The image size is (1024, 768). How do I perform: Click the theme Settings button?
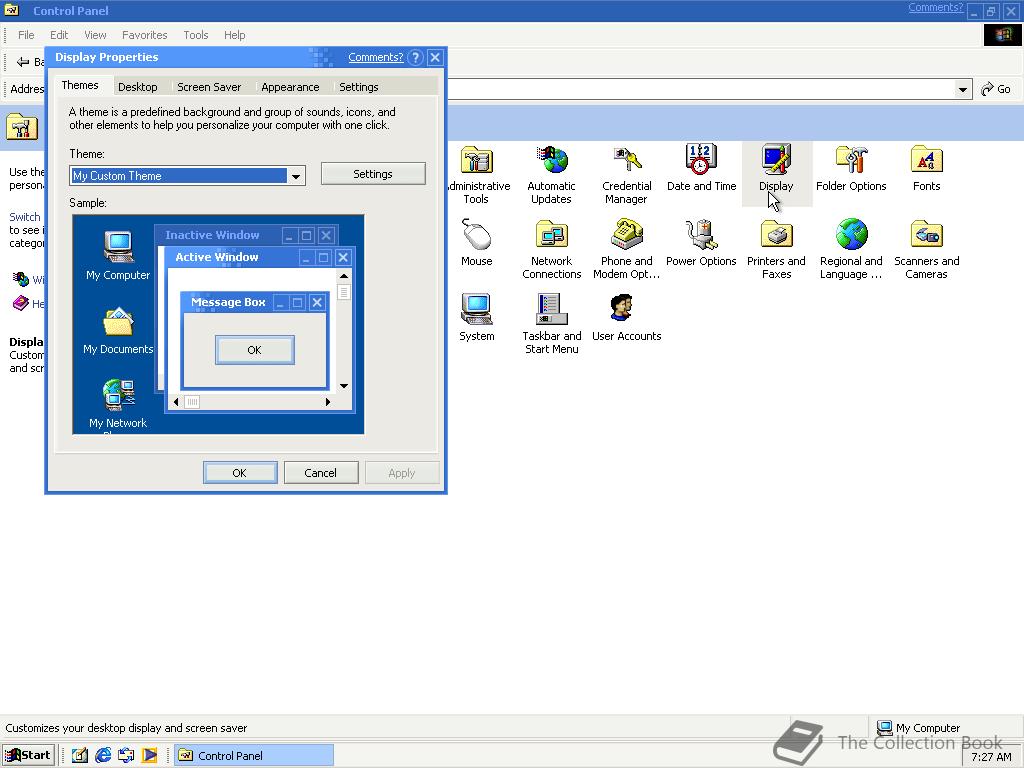373,174
